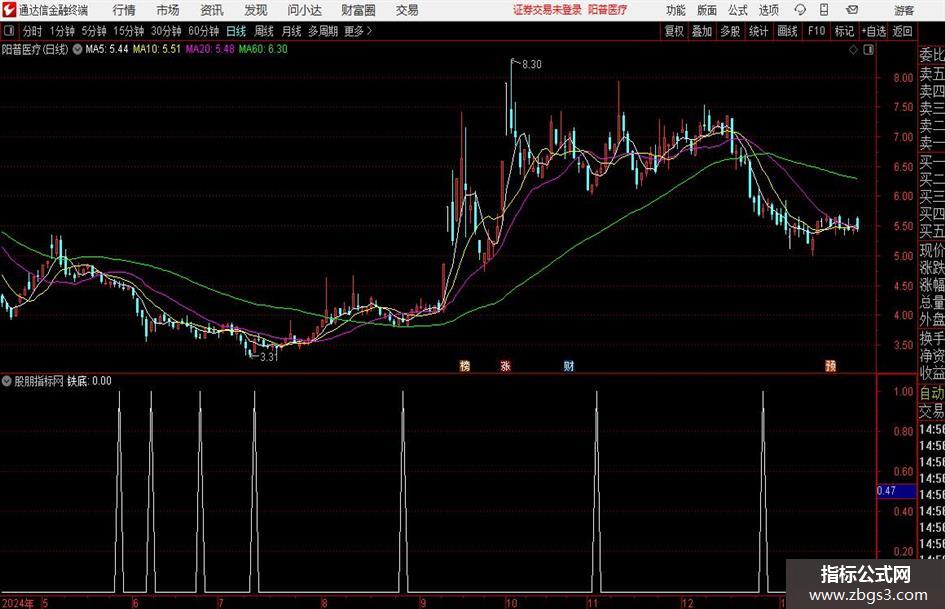Expand the 阳普医疗(日线) indicator dropdown
Image resolution: width=945 pixels, height=609 pixels.
[x=77, y=49]
